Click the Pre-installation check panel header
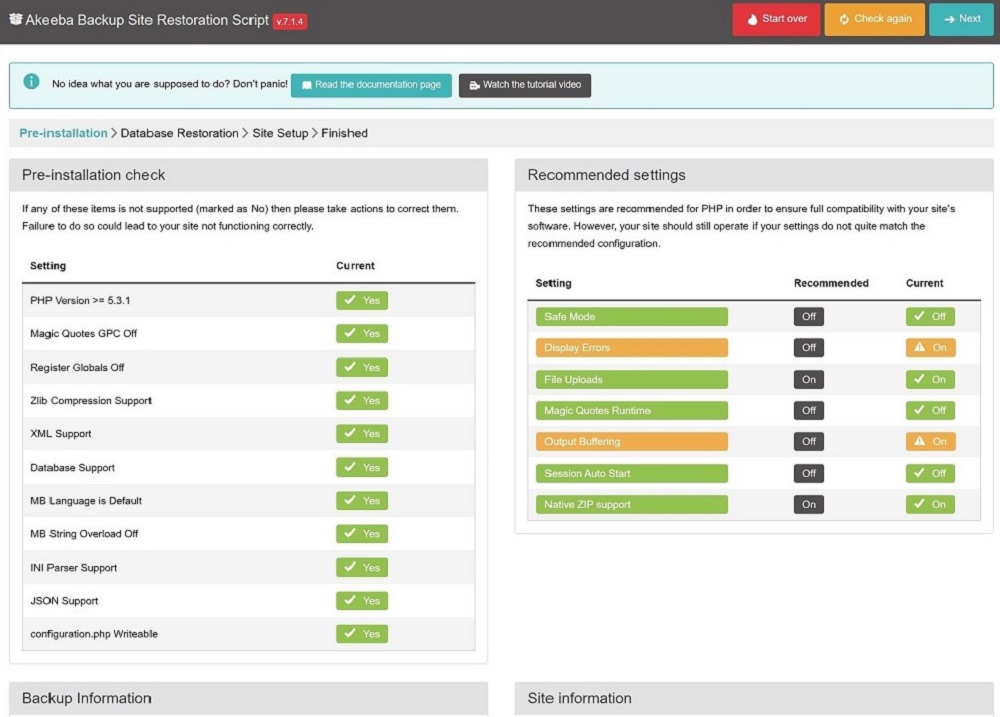 249,175
